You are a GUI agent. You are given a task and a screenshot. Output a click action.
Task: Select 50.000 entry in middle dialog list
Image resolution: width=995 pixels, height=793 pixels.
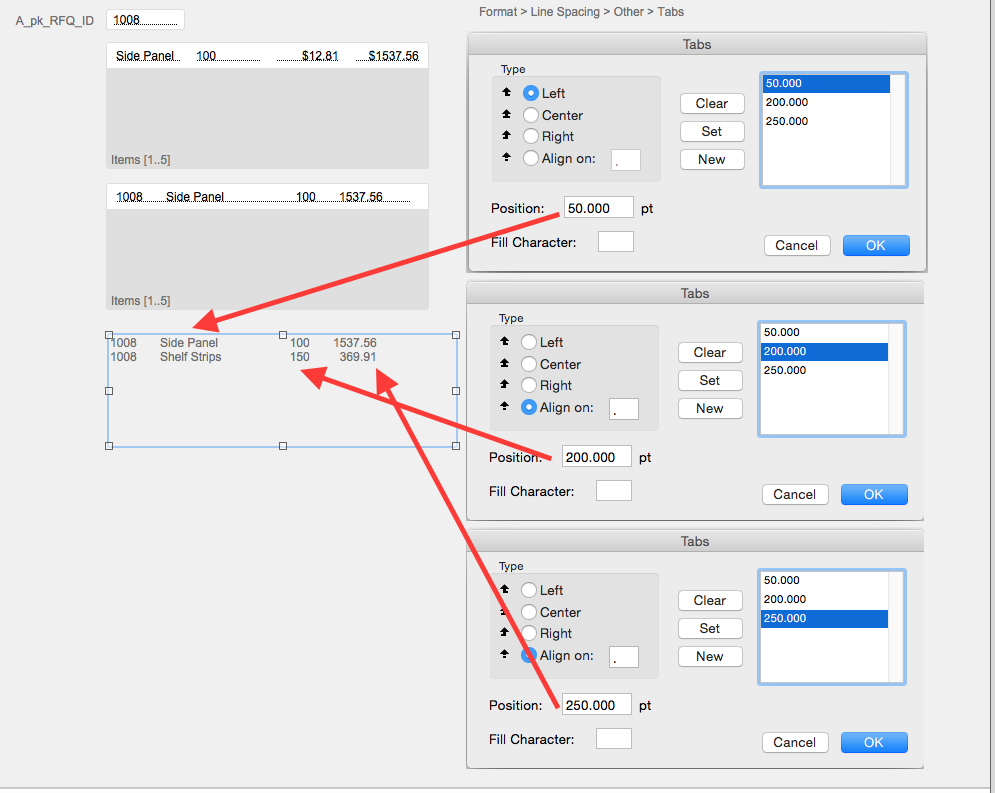click(x=824, y=332)
